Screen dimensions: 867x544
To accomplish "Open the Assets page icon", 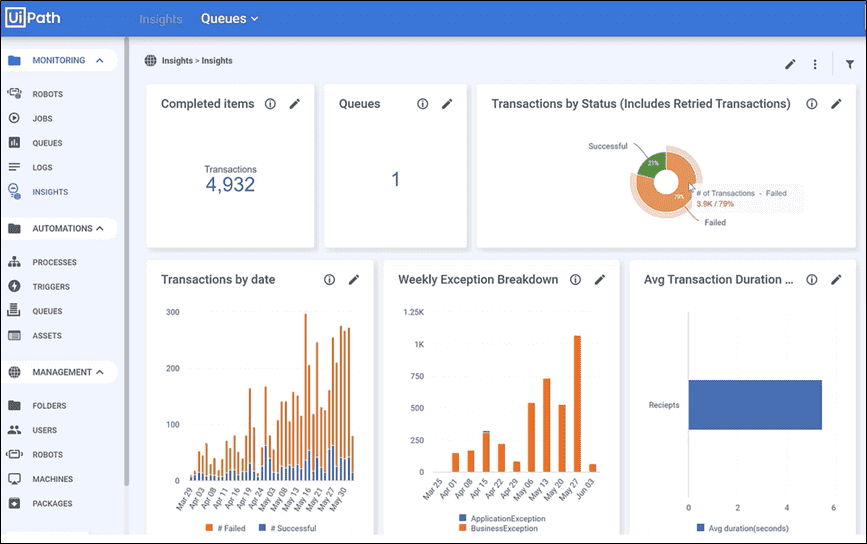I will point(14,336).
